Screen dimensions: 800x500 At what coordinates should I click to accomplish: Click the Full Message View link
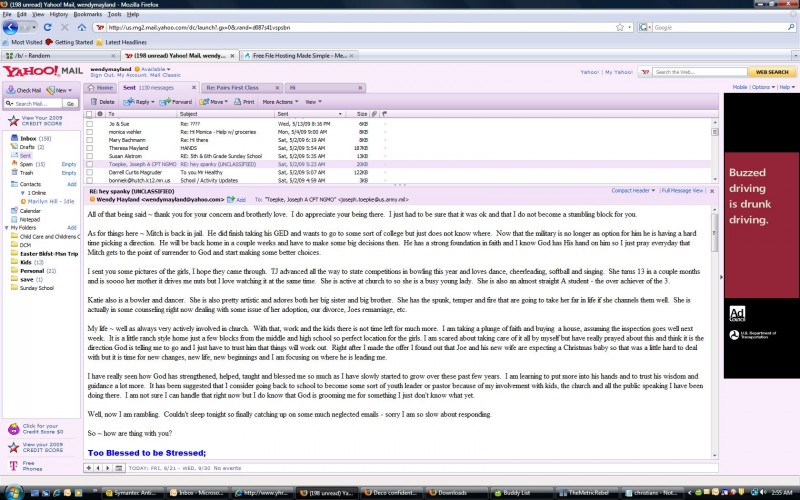[x=682, y=190]
